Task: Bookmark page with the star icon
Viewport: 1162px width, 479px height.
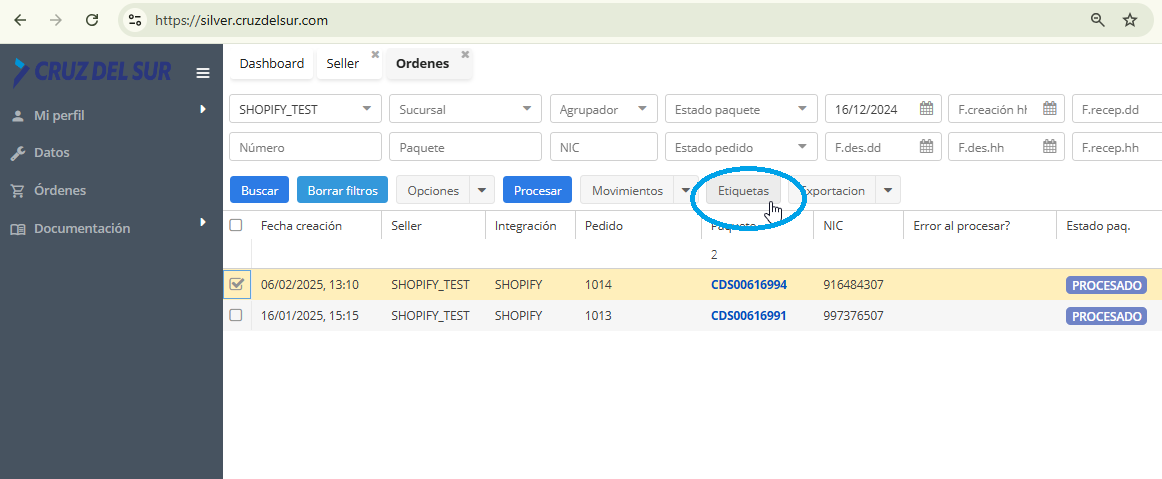Action: click(1130, 20)
